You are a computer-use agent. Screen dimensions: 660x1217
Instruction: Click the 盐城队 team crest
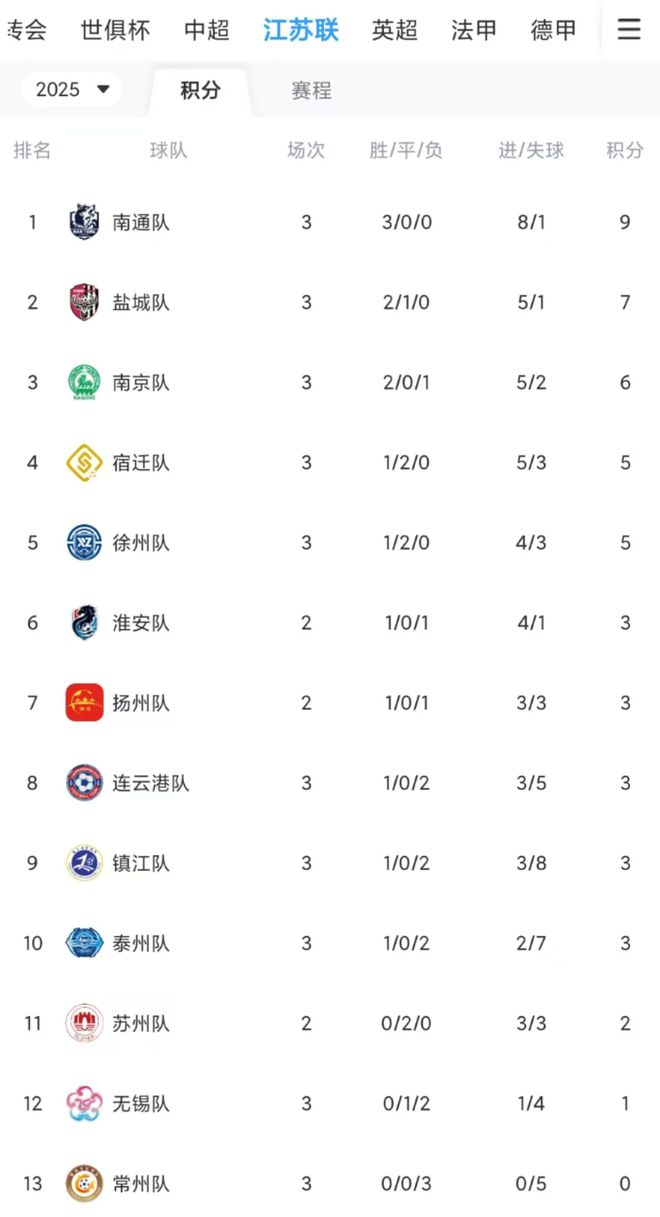point(84,302)
